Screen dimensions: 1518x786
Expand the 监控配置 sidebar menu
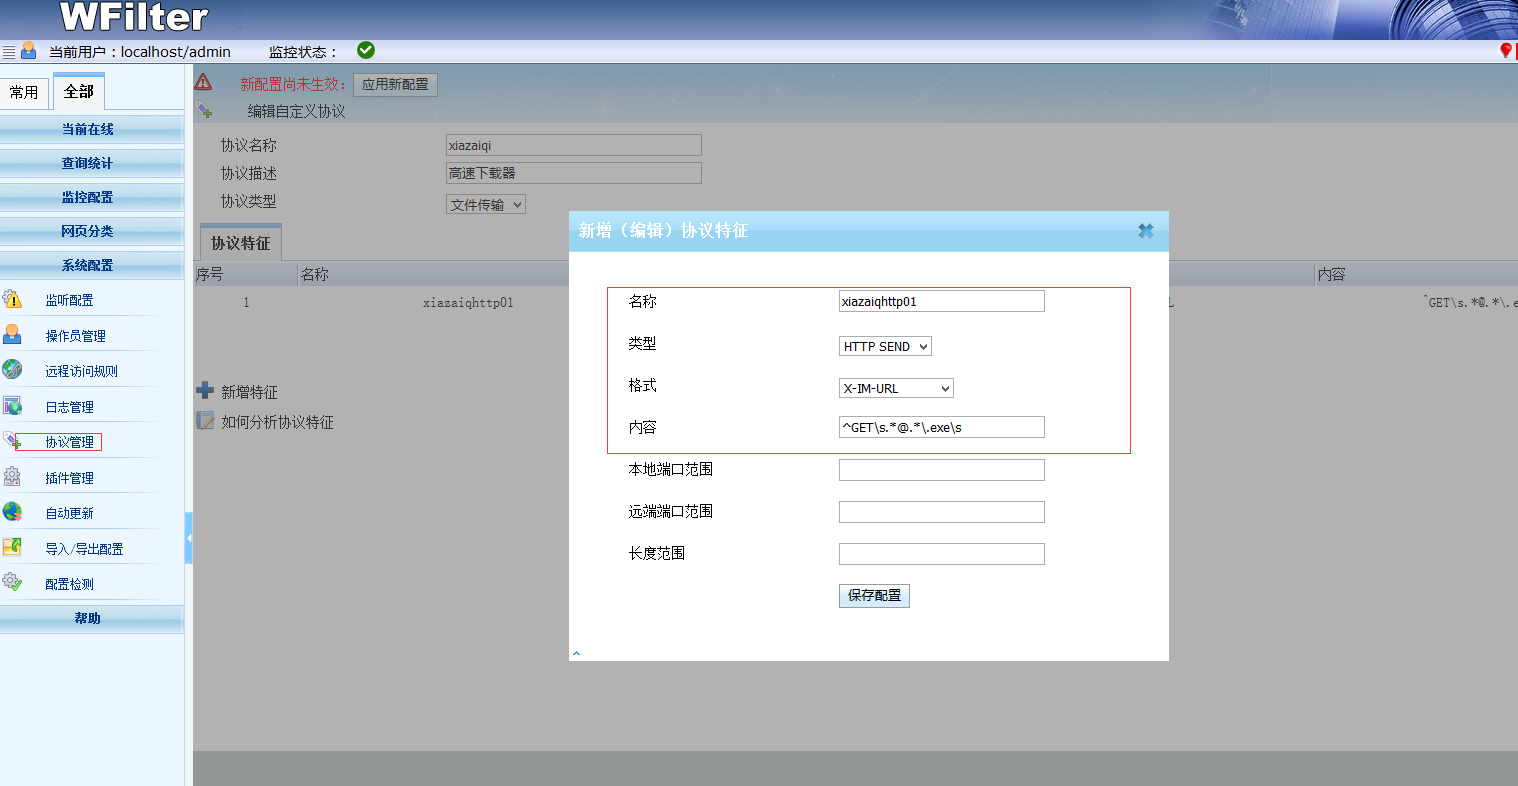point(88,197)
